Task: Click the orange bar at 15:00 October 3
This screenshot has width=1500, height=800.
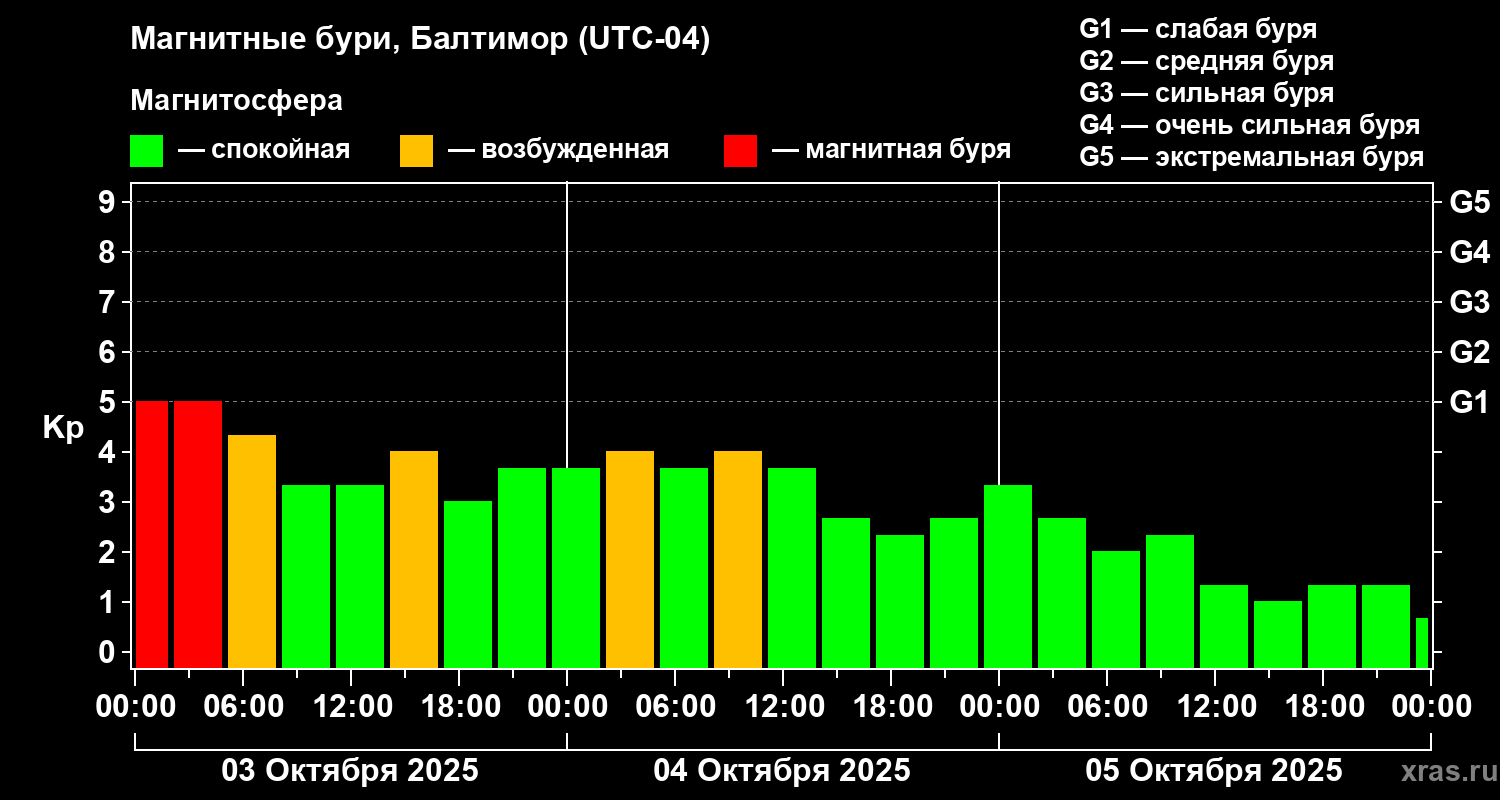Action: point(414,559)
